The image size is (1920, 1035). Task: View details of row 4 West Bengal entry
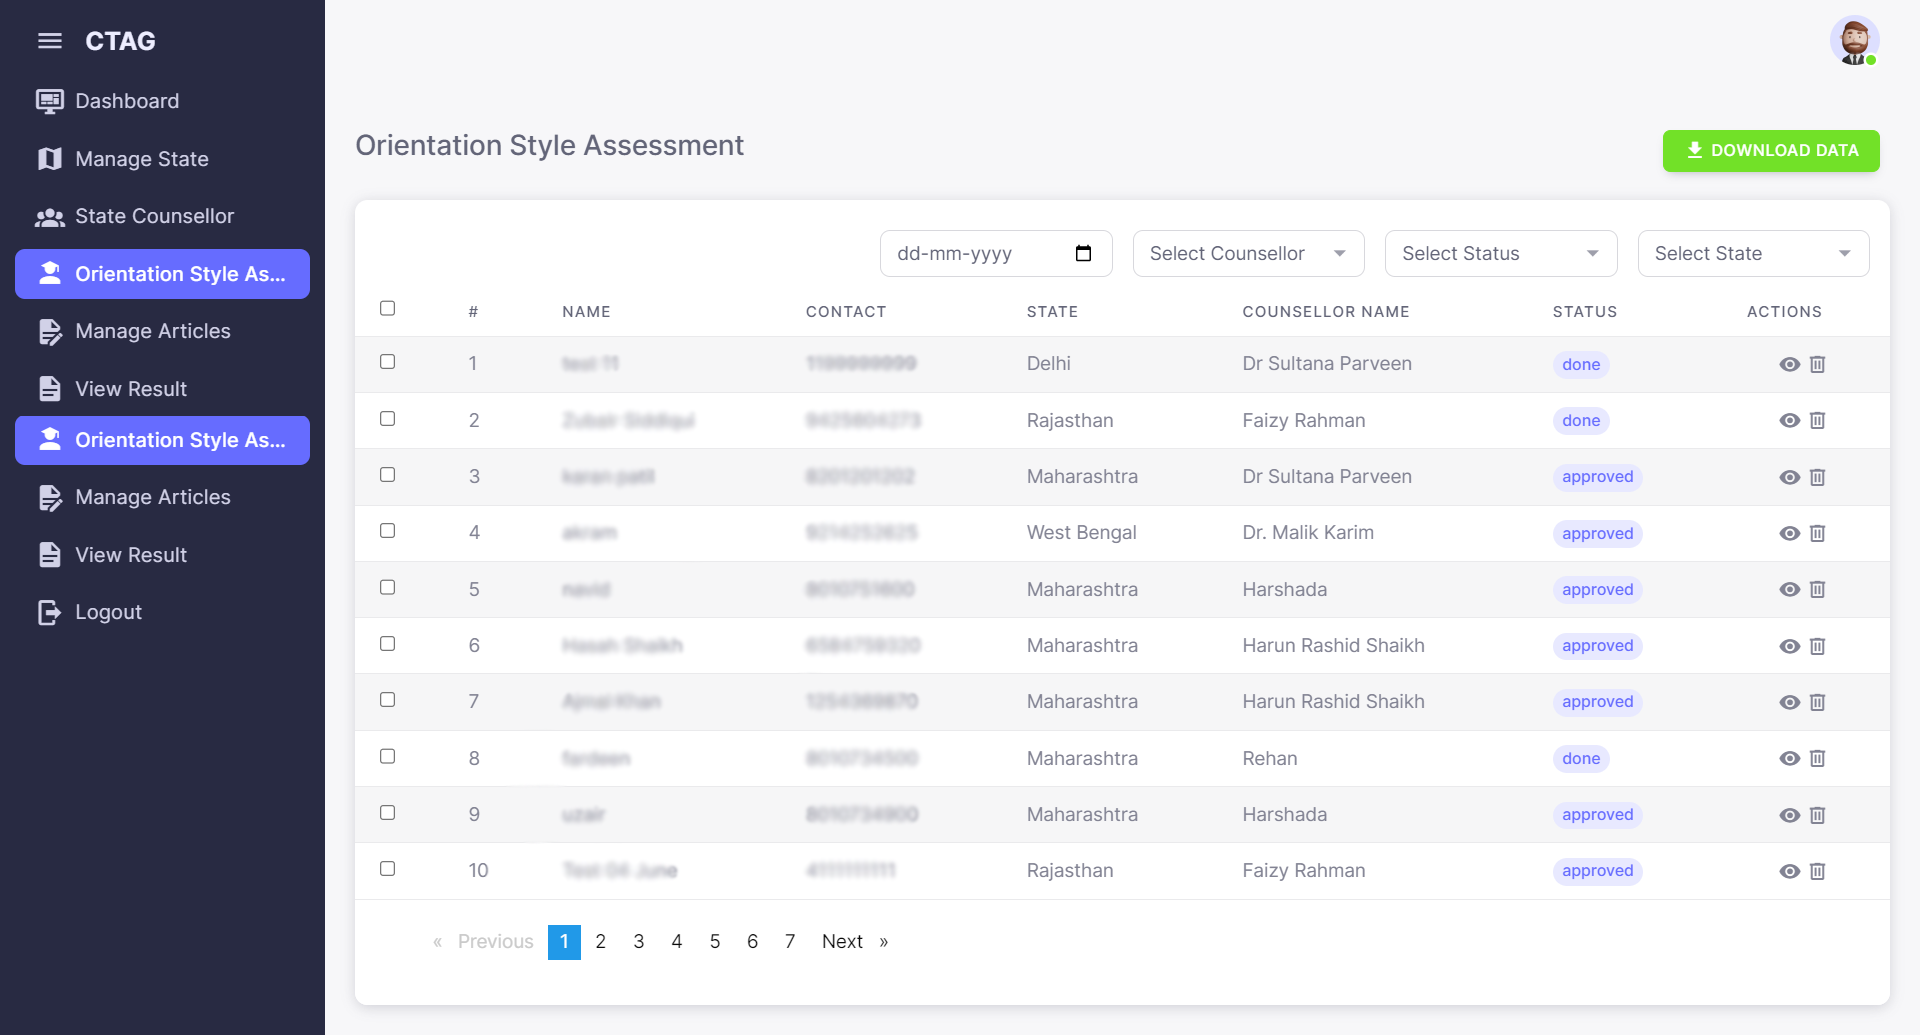point(1790,534)
